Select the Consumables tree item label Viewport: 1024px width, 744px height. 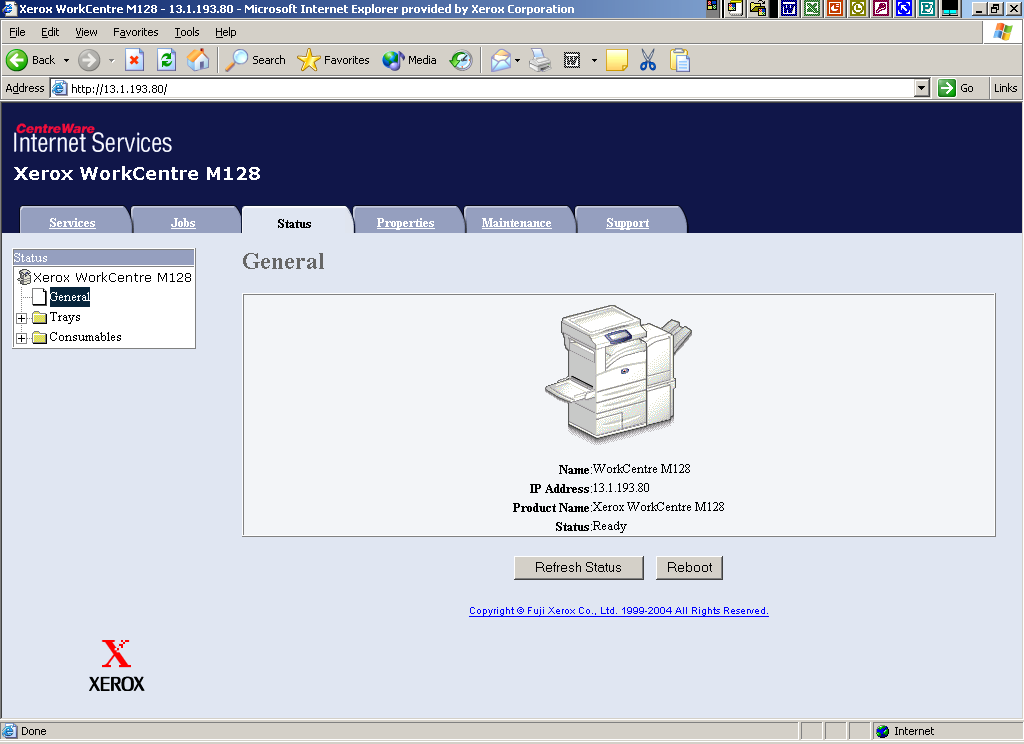click(x=86, y=337)
